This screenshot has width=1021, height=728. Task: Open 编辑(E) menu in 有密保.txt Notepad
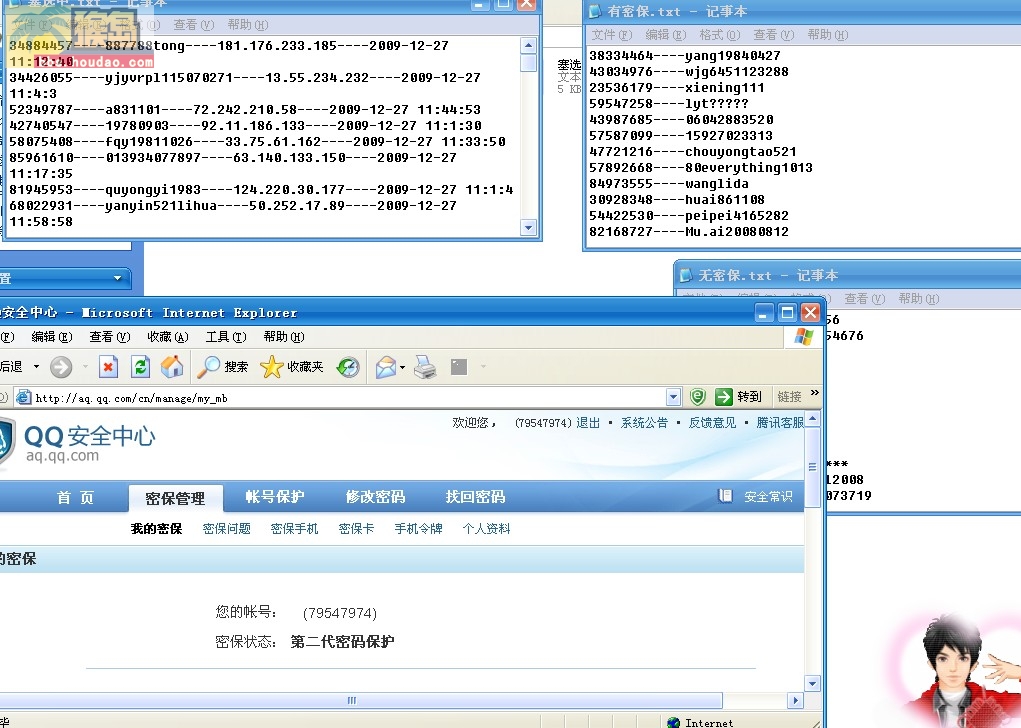pyautogui.click(x=665, y=35)
